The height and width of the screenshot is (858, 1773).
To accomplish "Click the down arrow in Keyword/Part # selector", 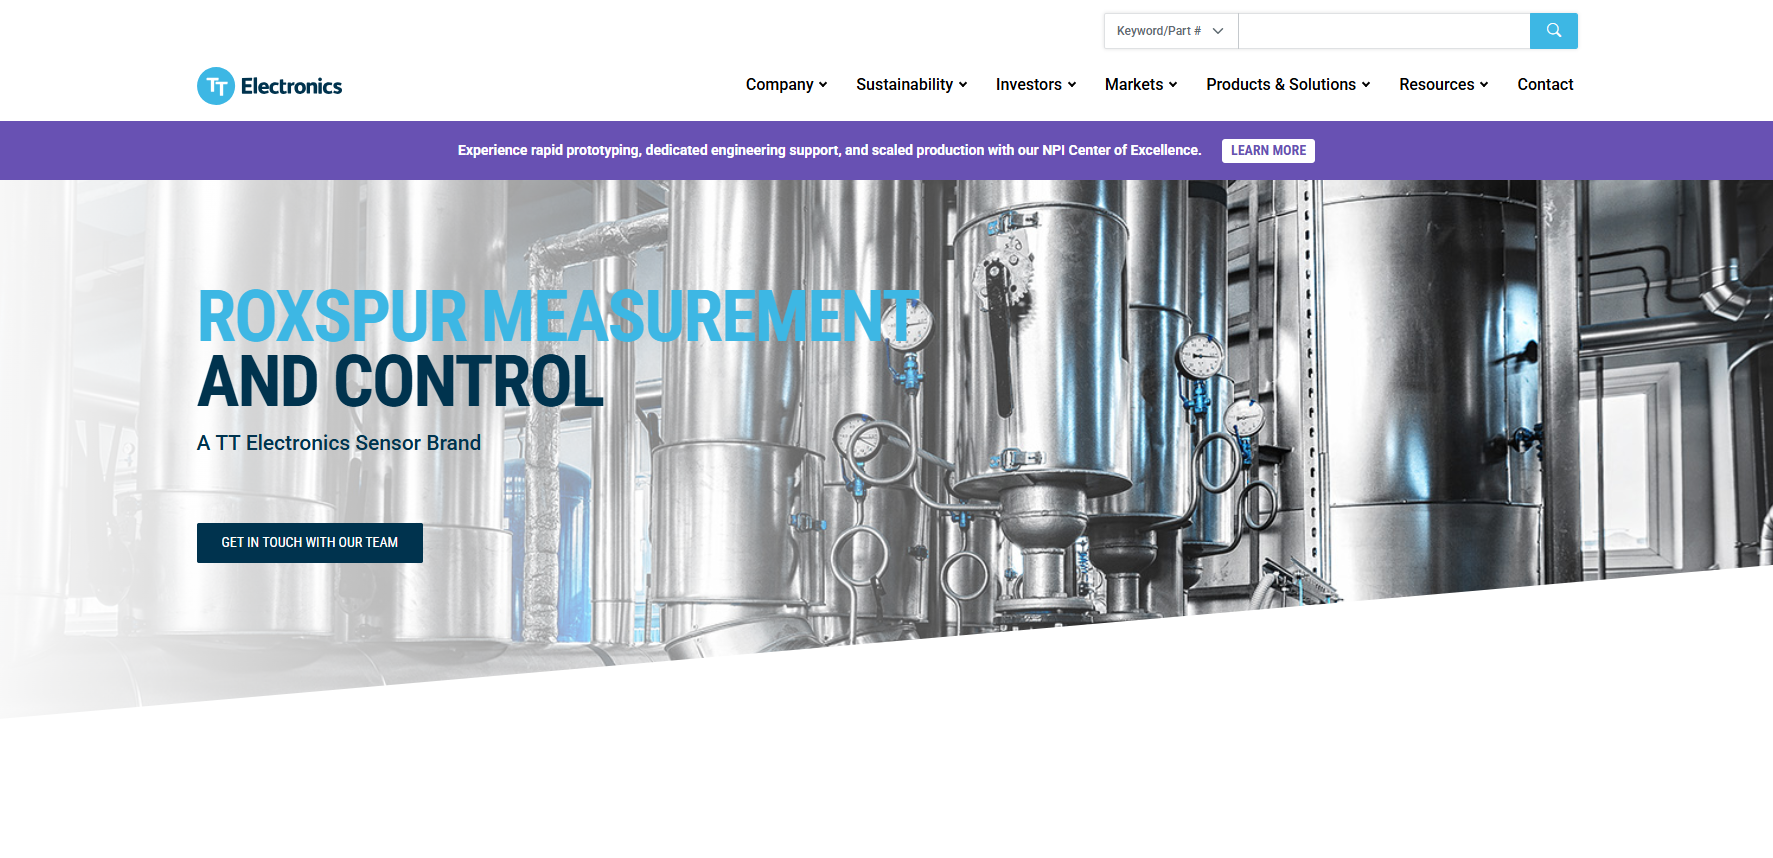I will (1218, 31).
